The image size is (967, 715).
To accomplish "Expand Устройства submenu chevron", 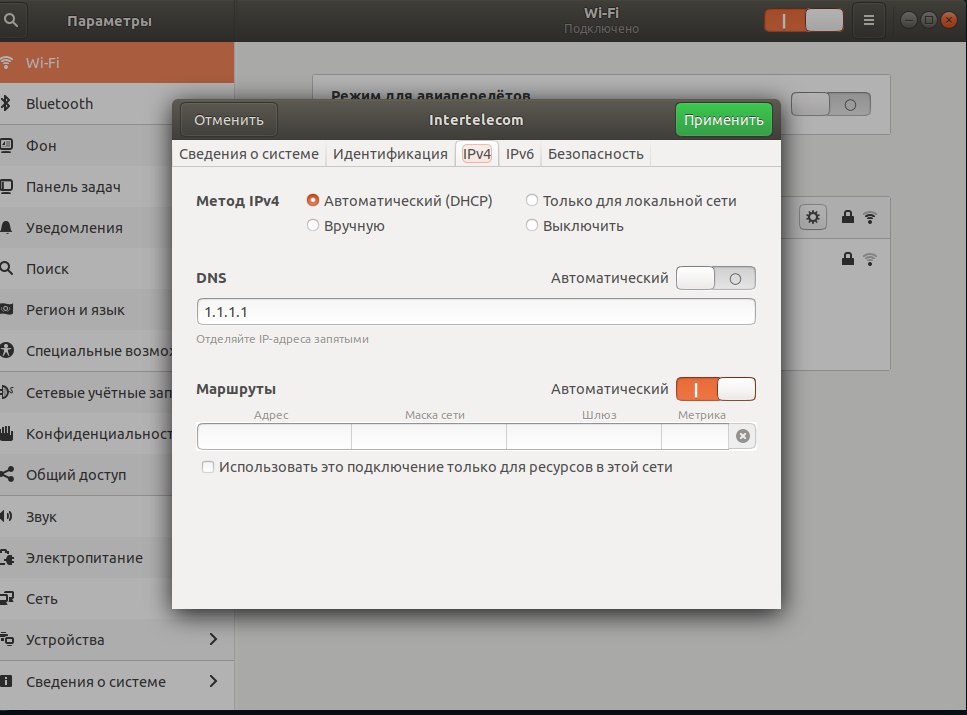I will pos(213,639).
